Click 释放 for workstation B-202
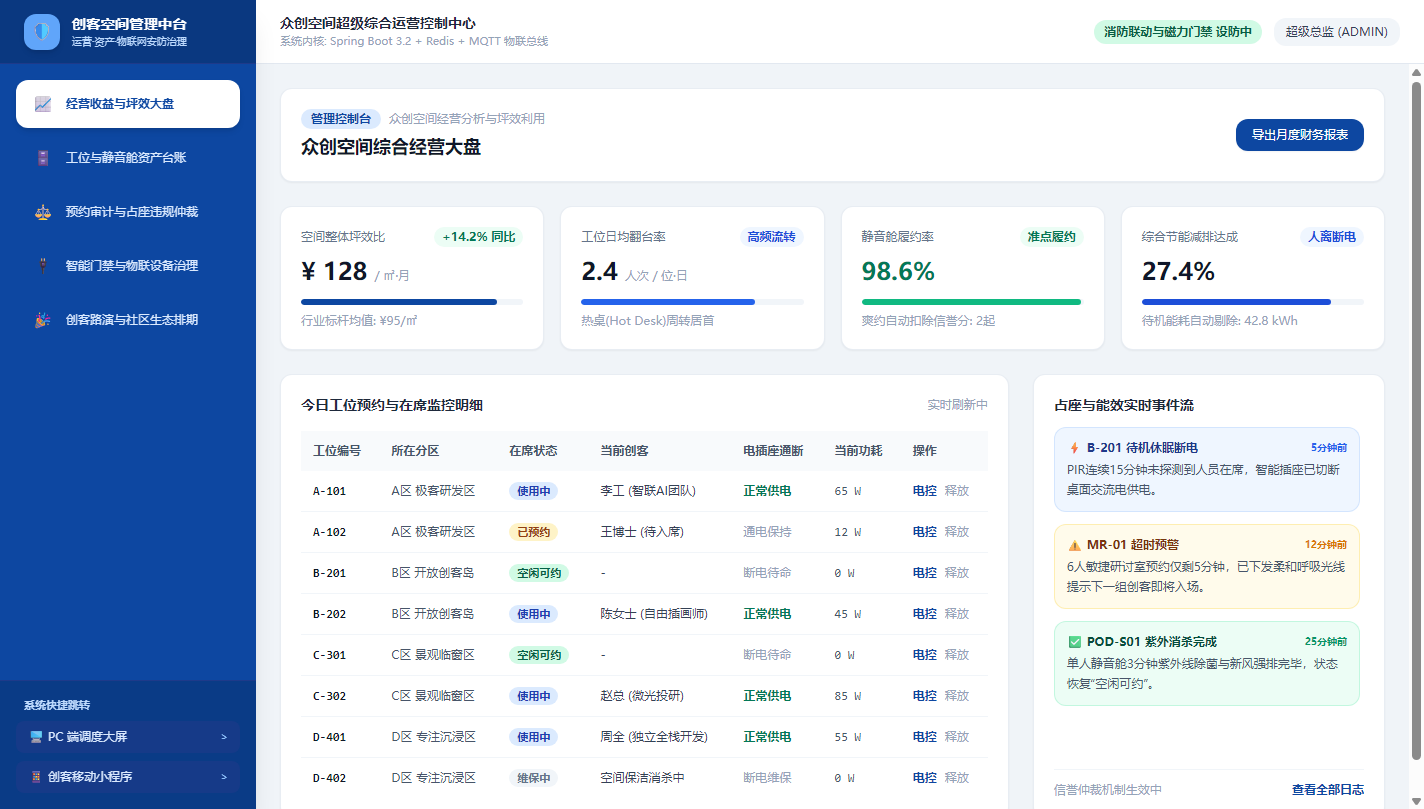Screen dimensions: 1424x809 tap(957, 614)
